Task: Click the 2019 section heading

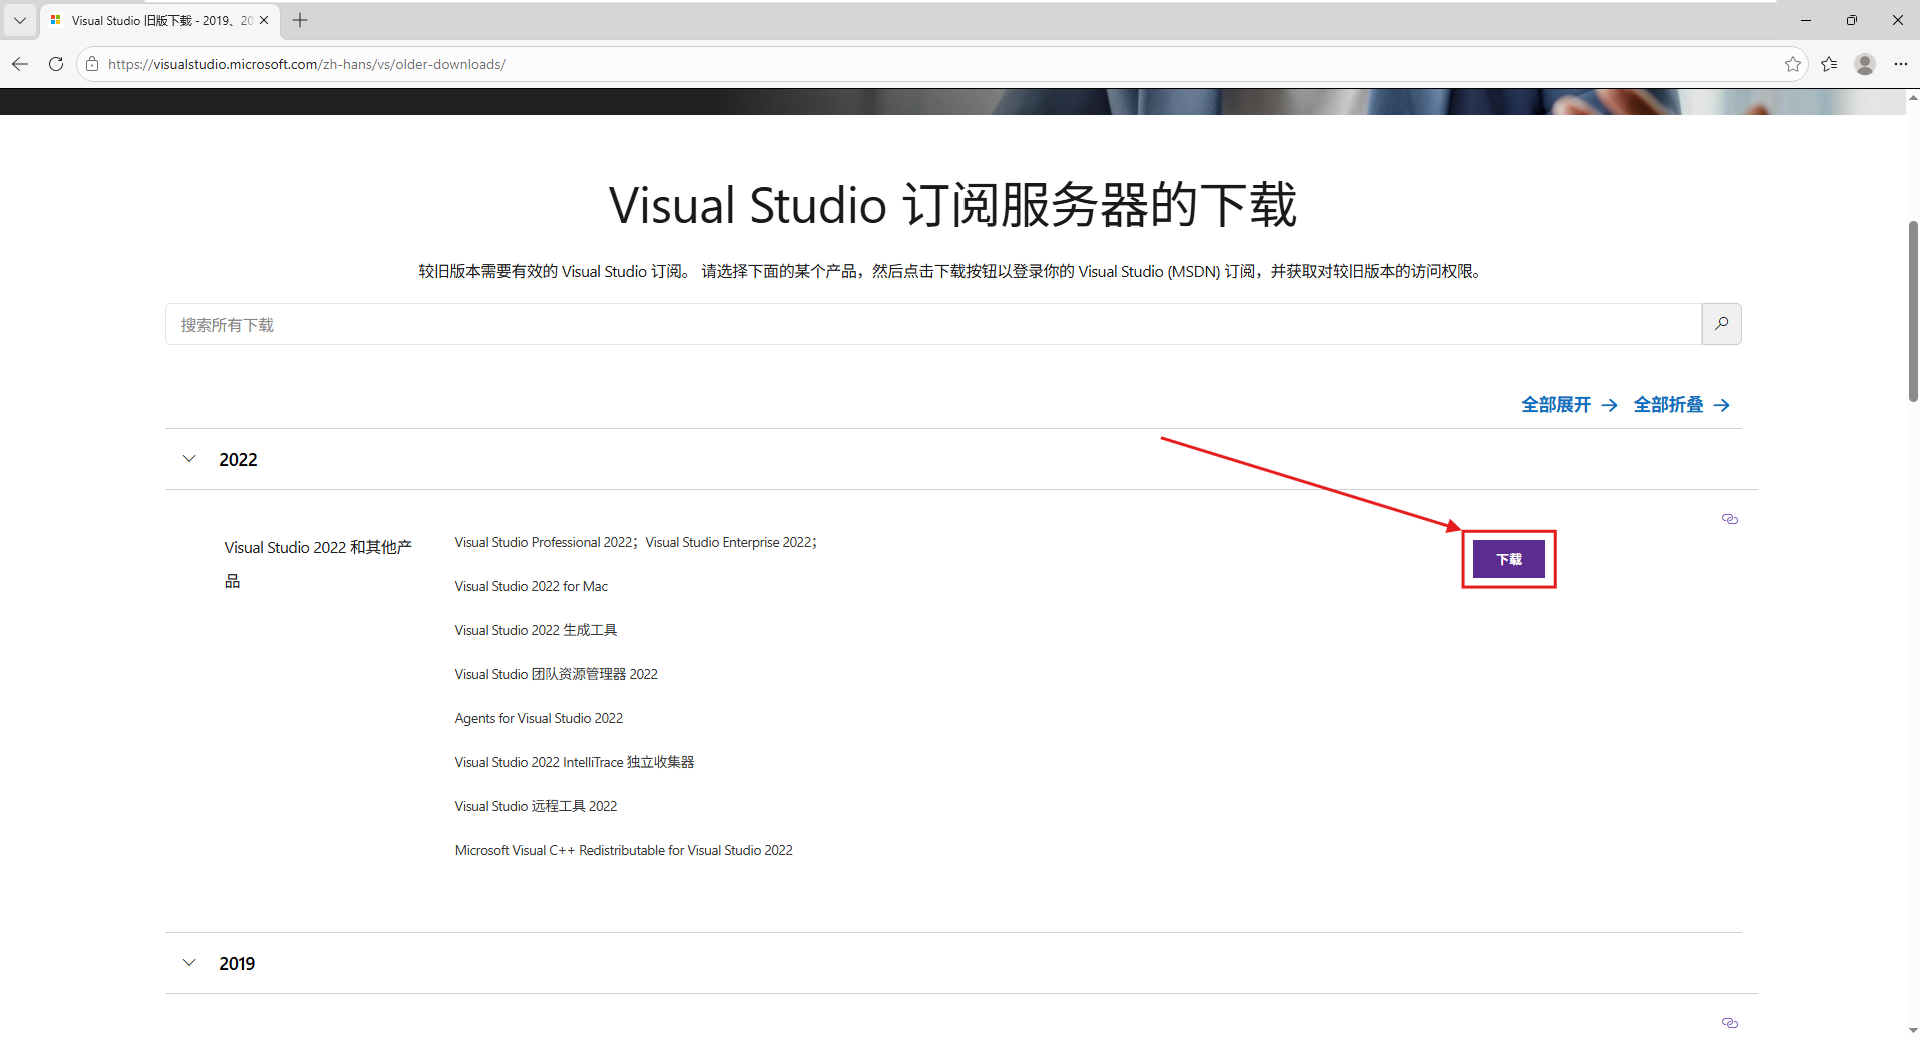Action: [x=237, y=964]
